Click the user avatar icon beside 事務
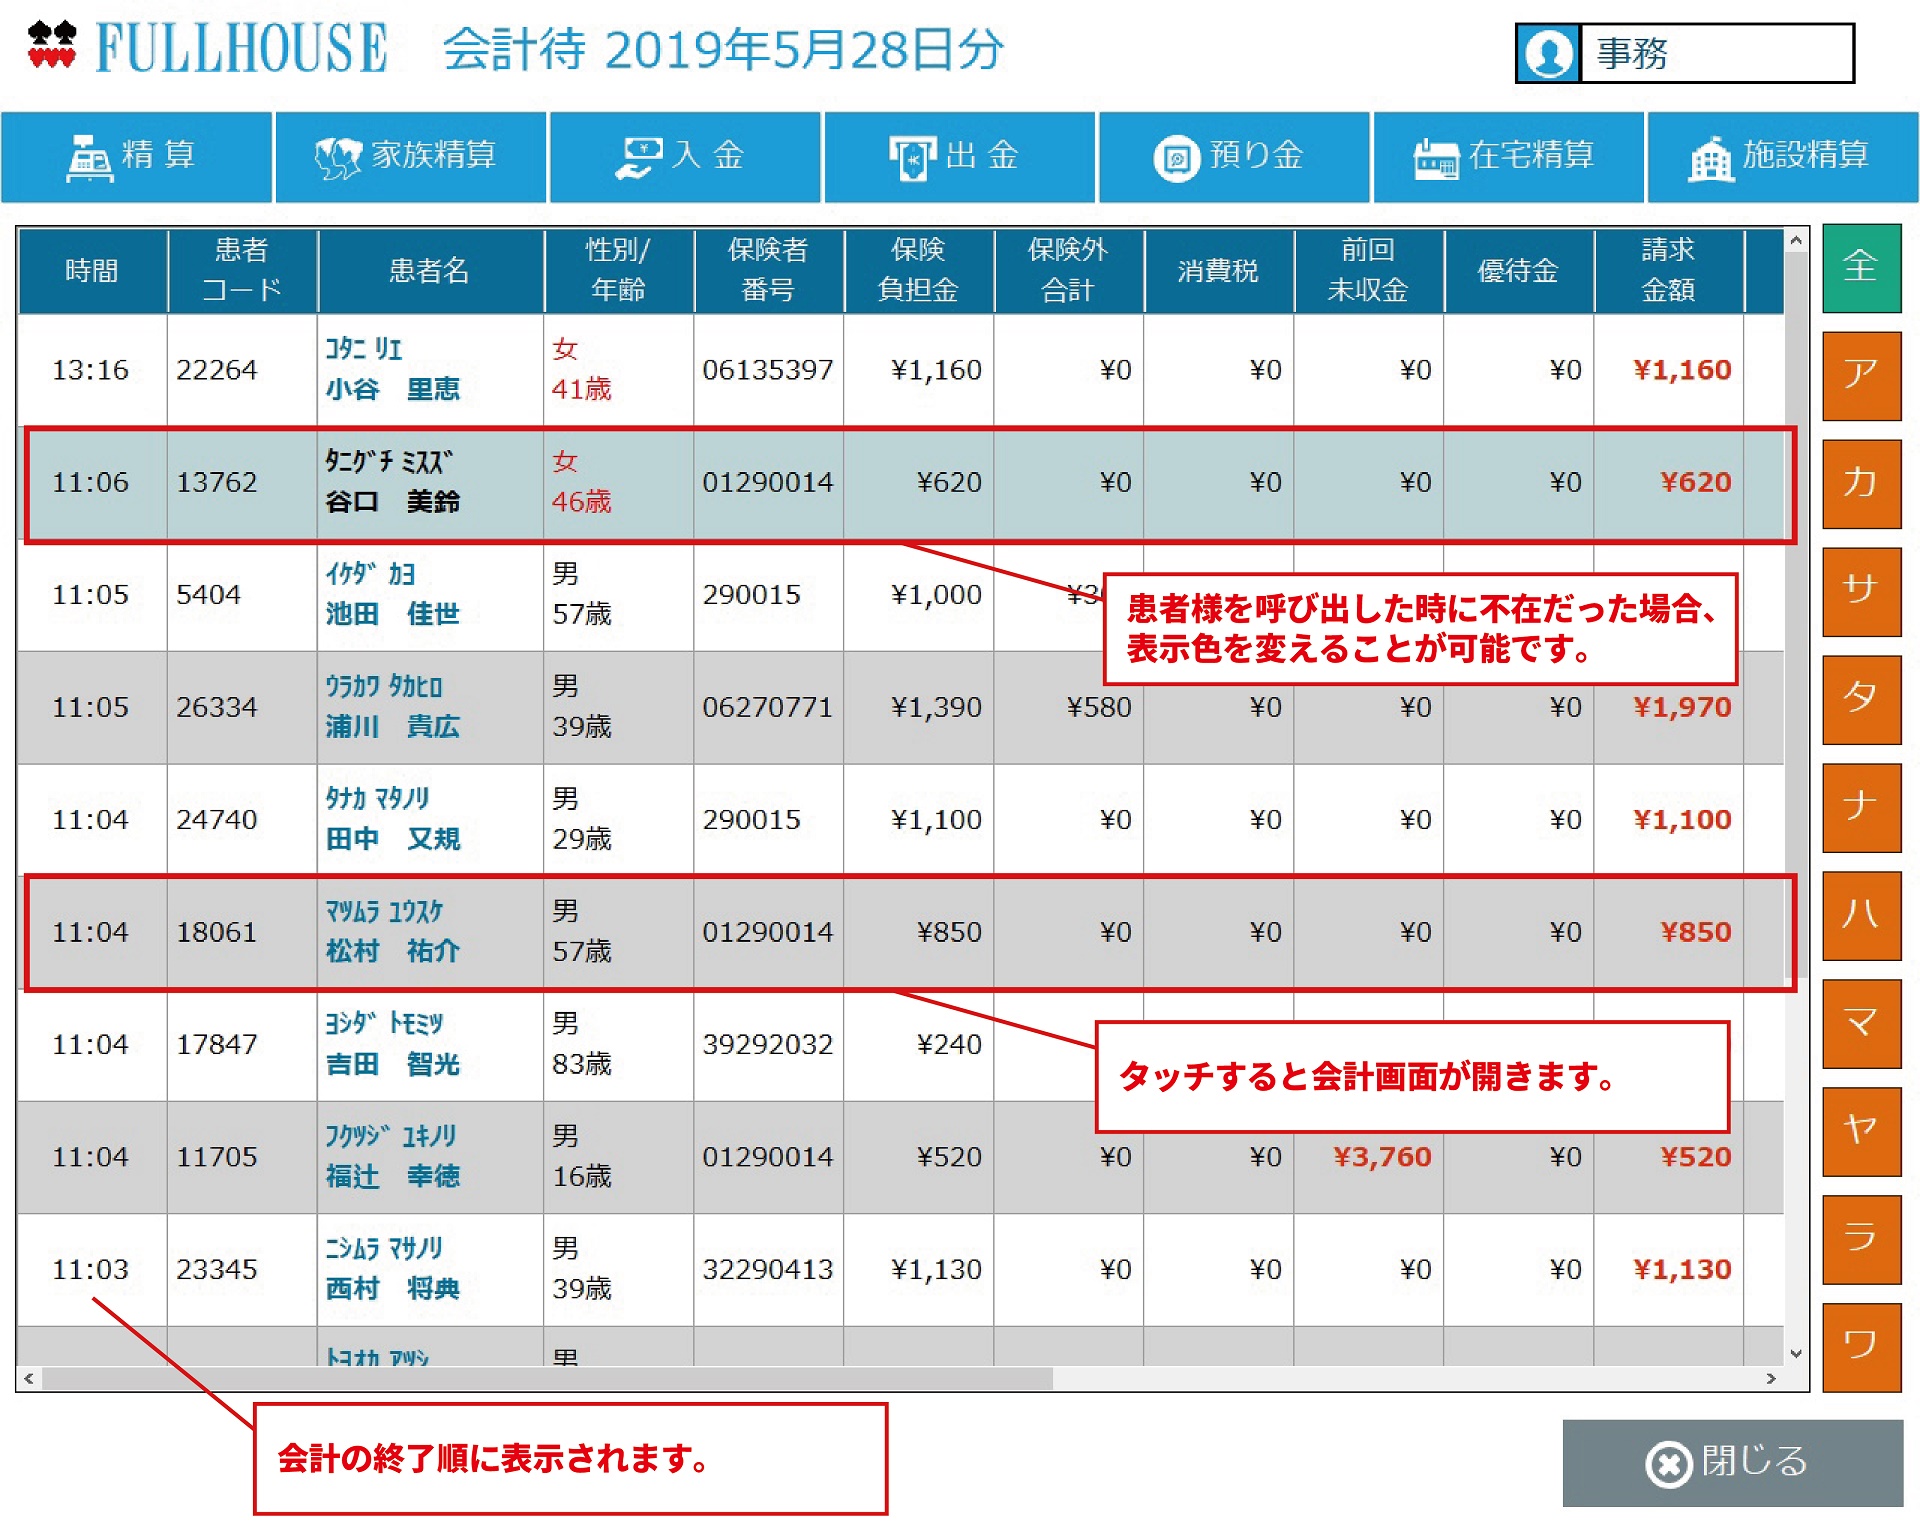Viewport: 1920px width, 1531px height. [1548, 54]
